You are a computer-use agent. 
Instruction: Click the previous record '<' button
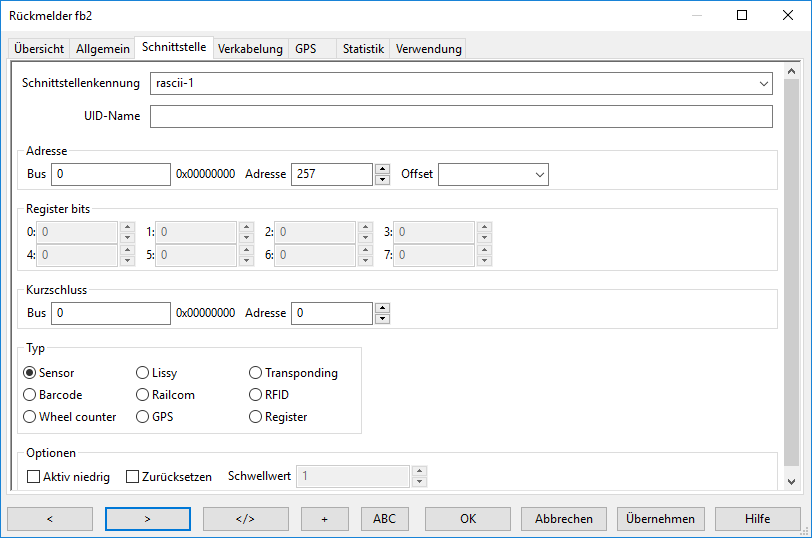[x=49, y=519]
